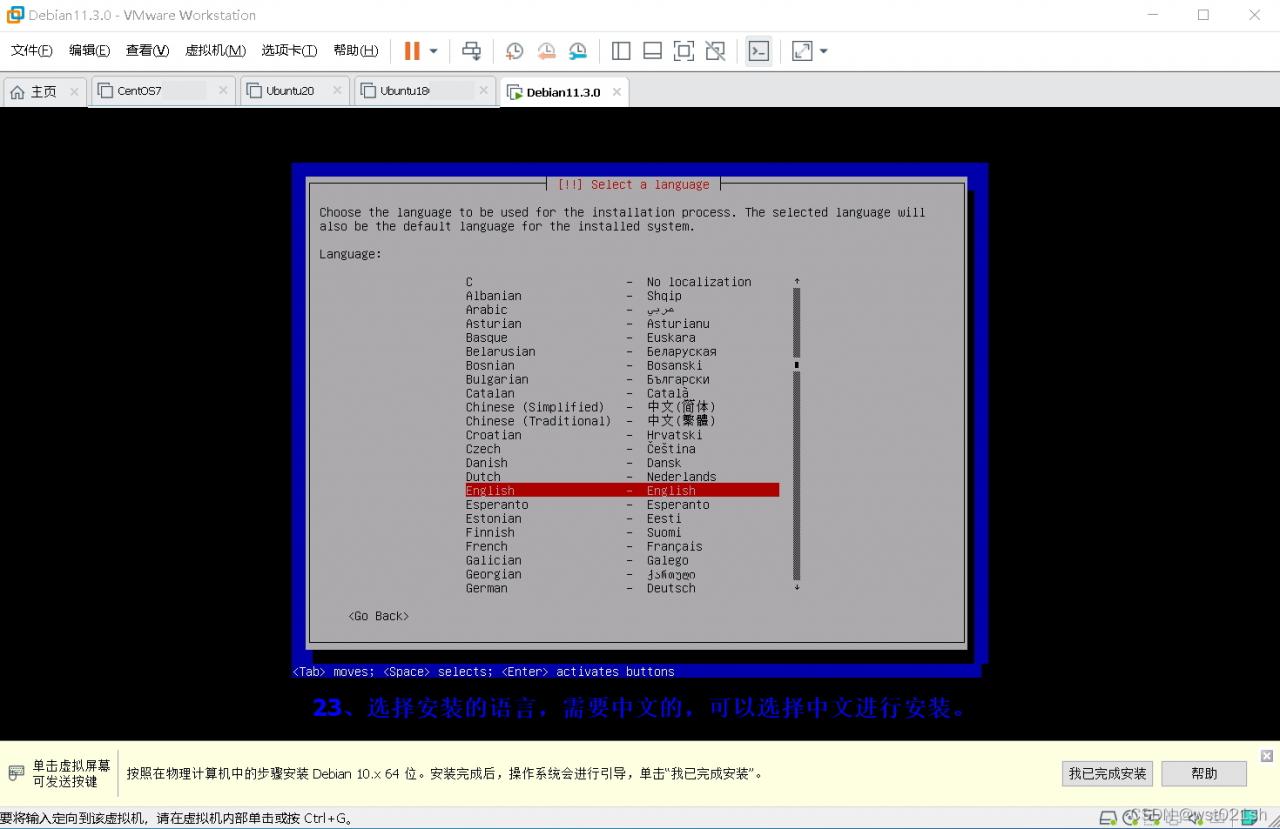Enter full screen mode
This screenshot has height=829, width=1280.
684,51
